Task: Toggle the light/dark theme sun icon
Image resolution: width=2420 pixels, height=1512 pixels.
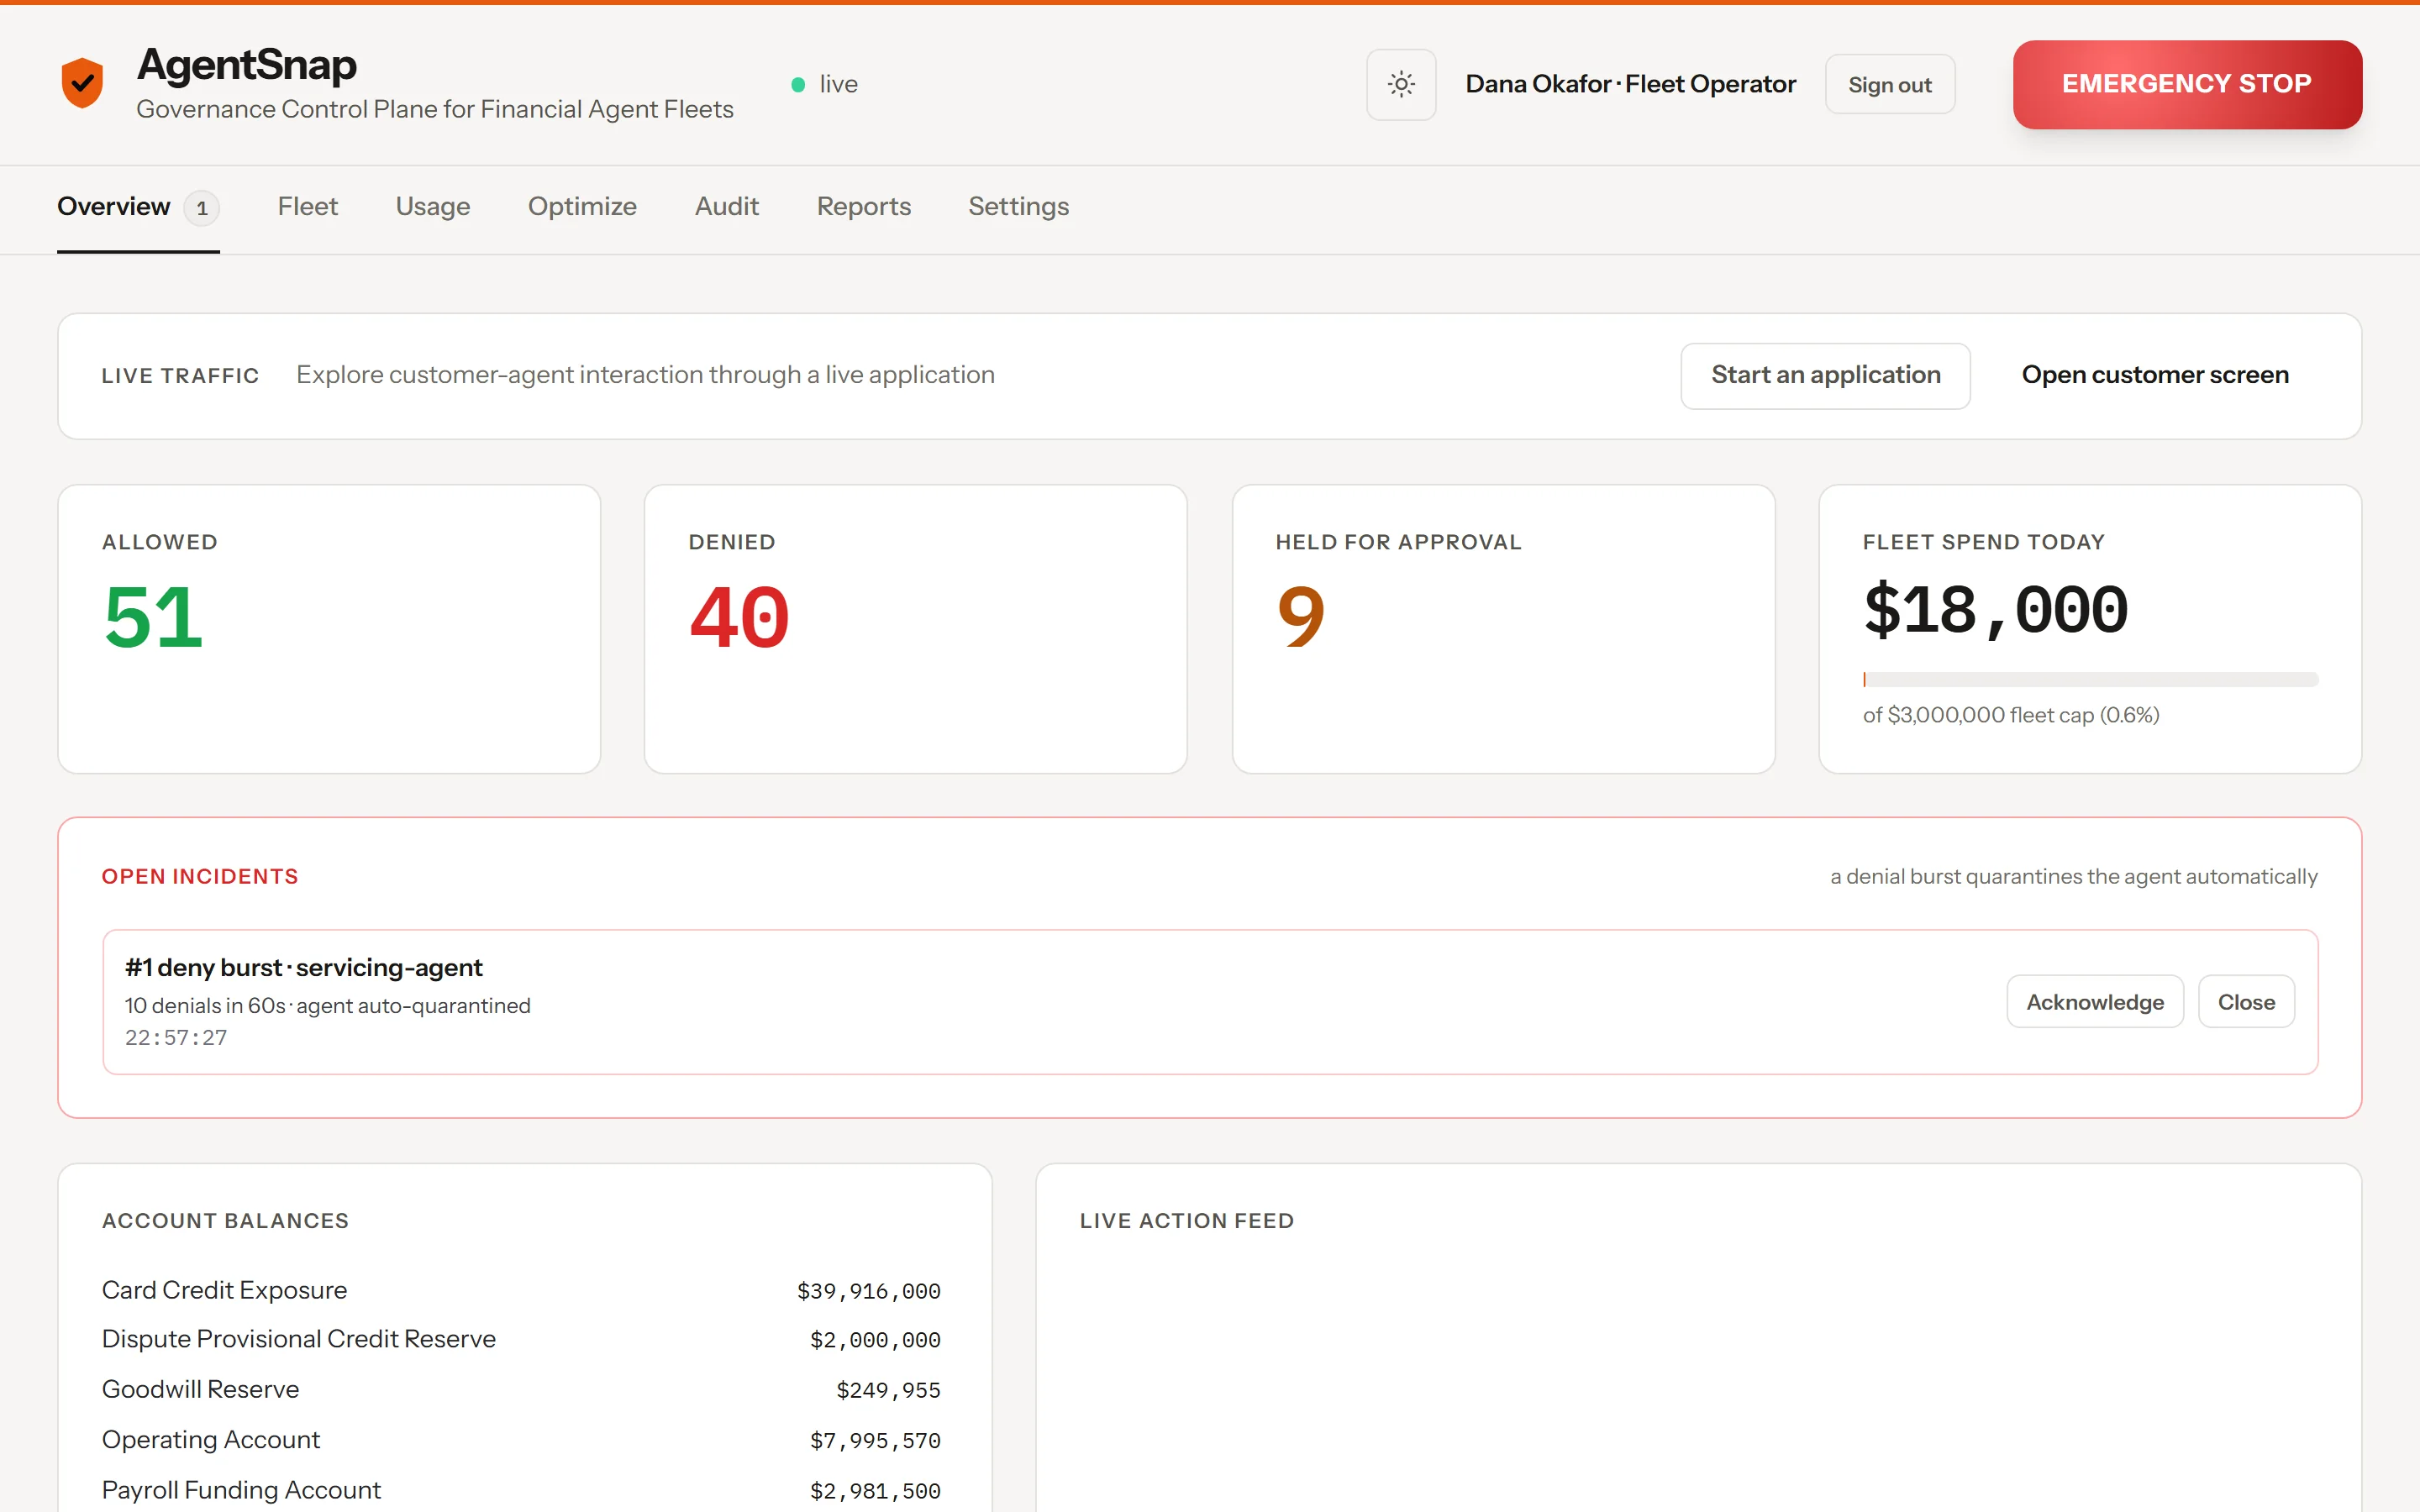Action: coord(1401,85)
